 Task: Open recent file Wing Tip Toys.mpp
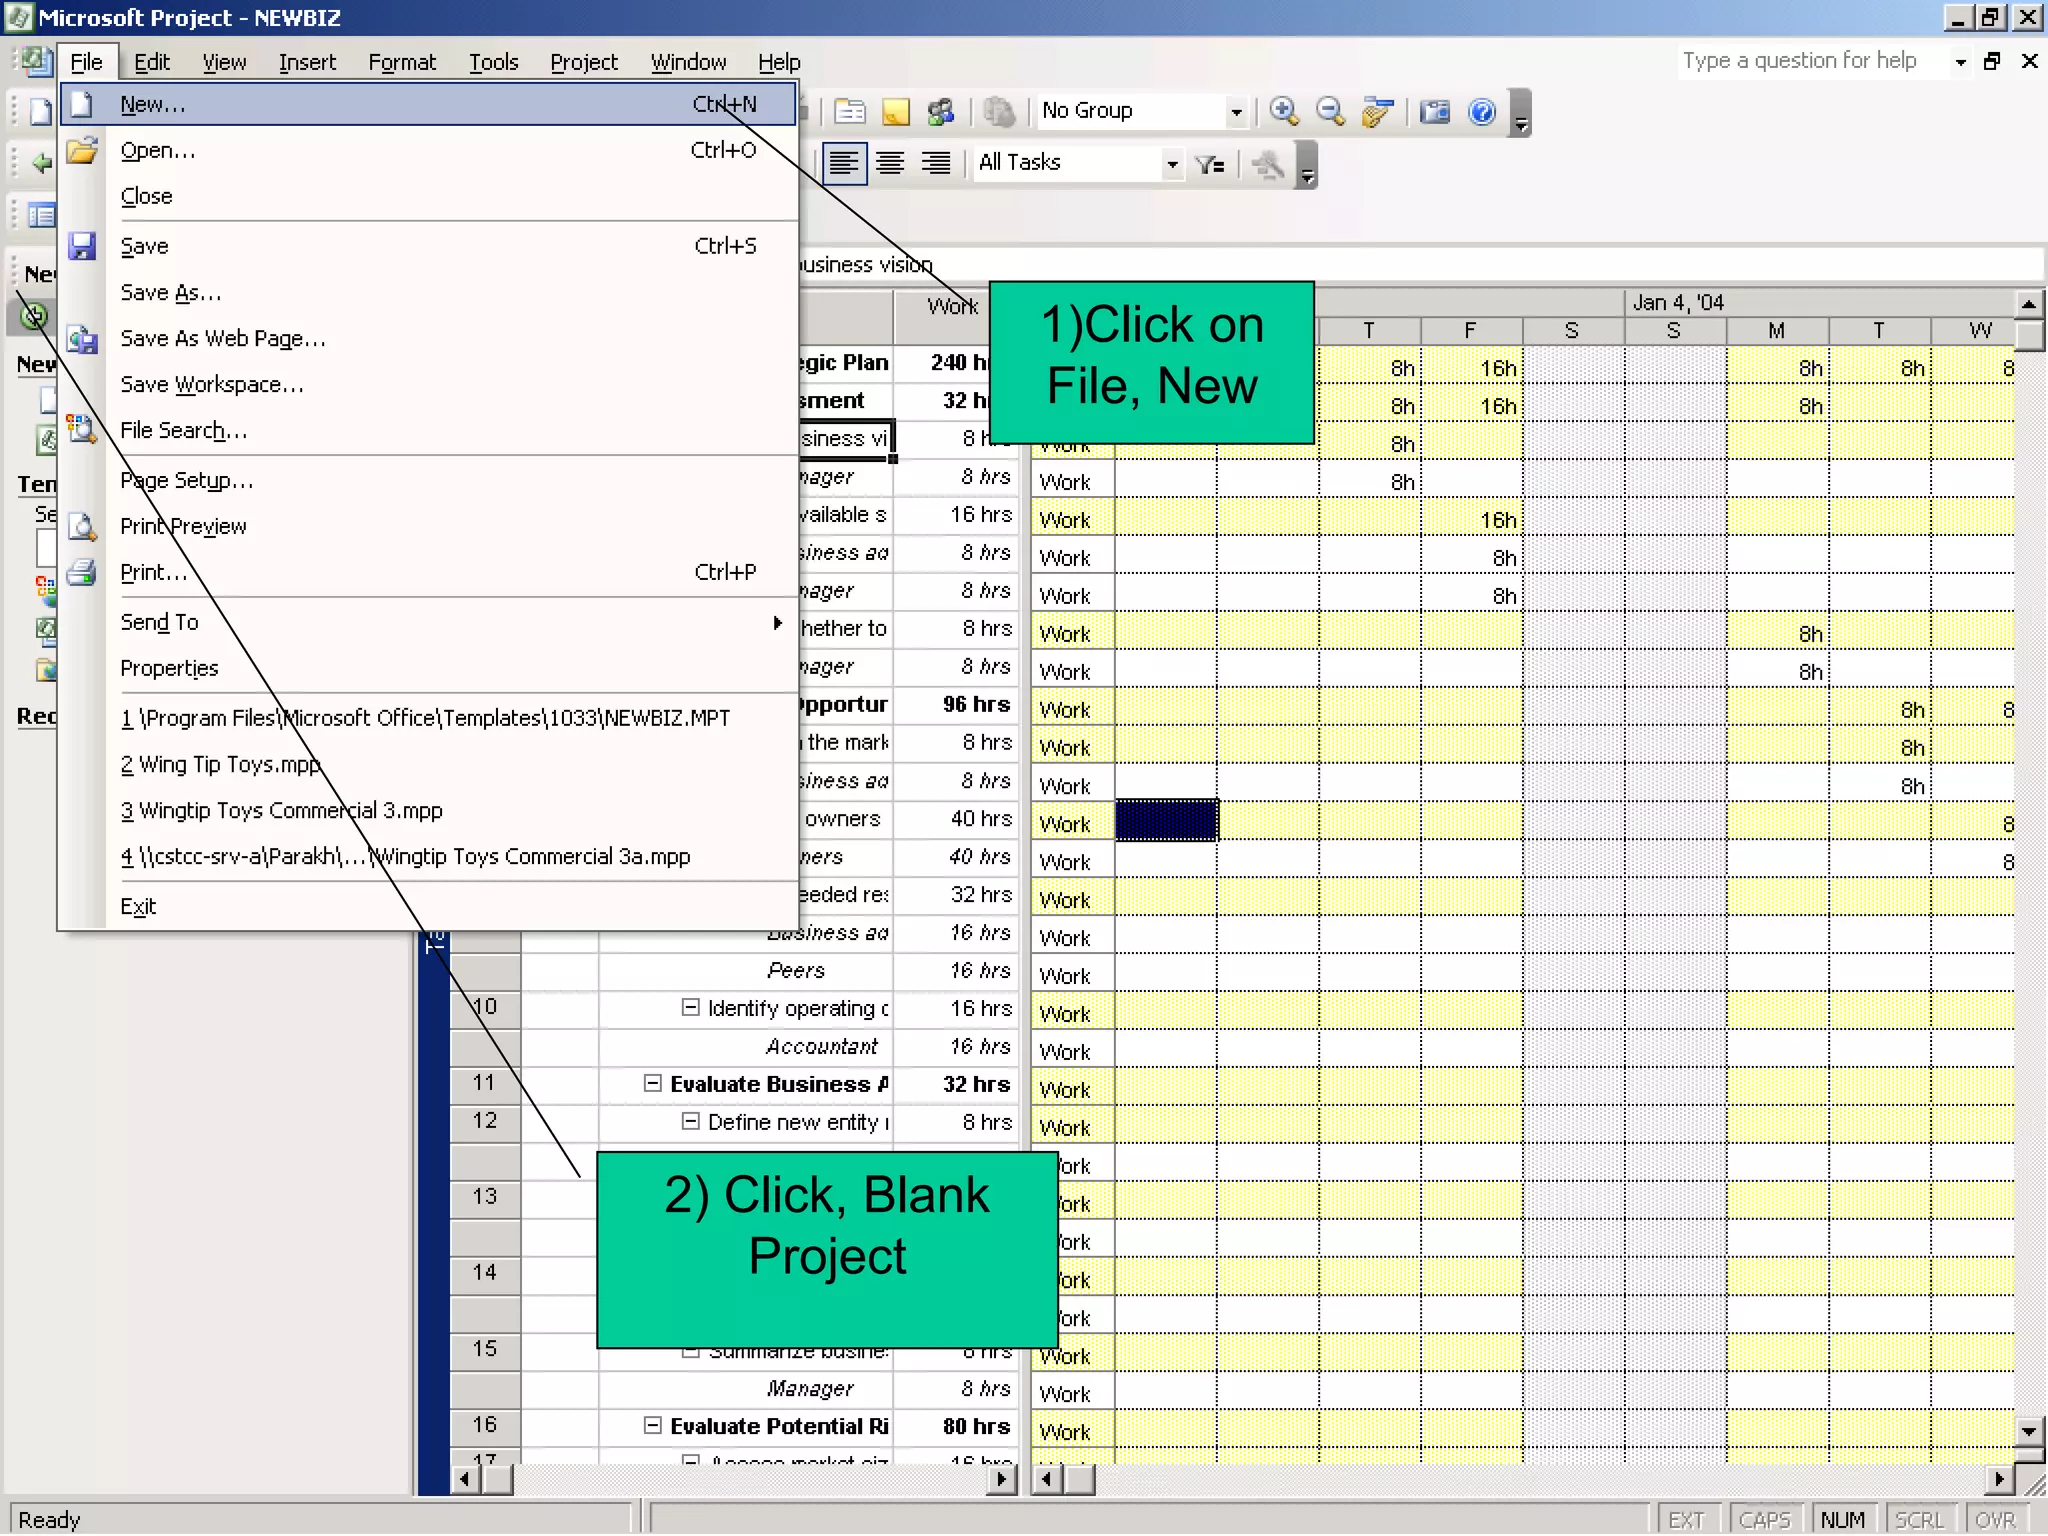[428, 764]
